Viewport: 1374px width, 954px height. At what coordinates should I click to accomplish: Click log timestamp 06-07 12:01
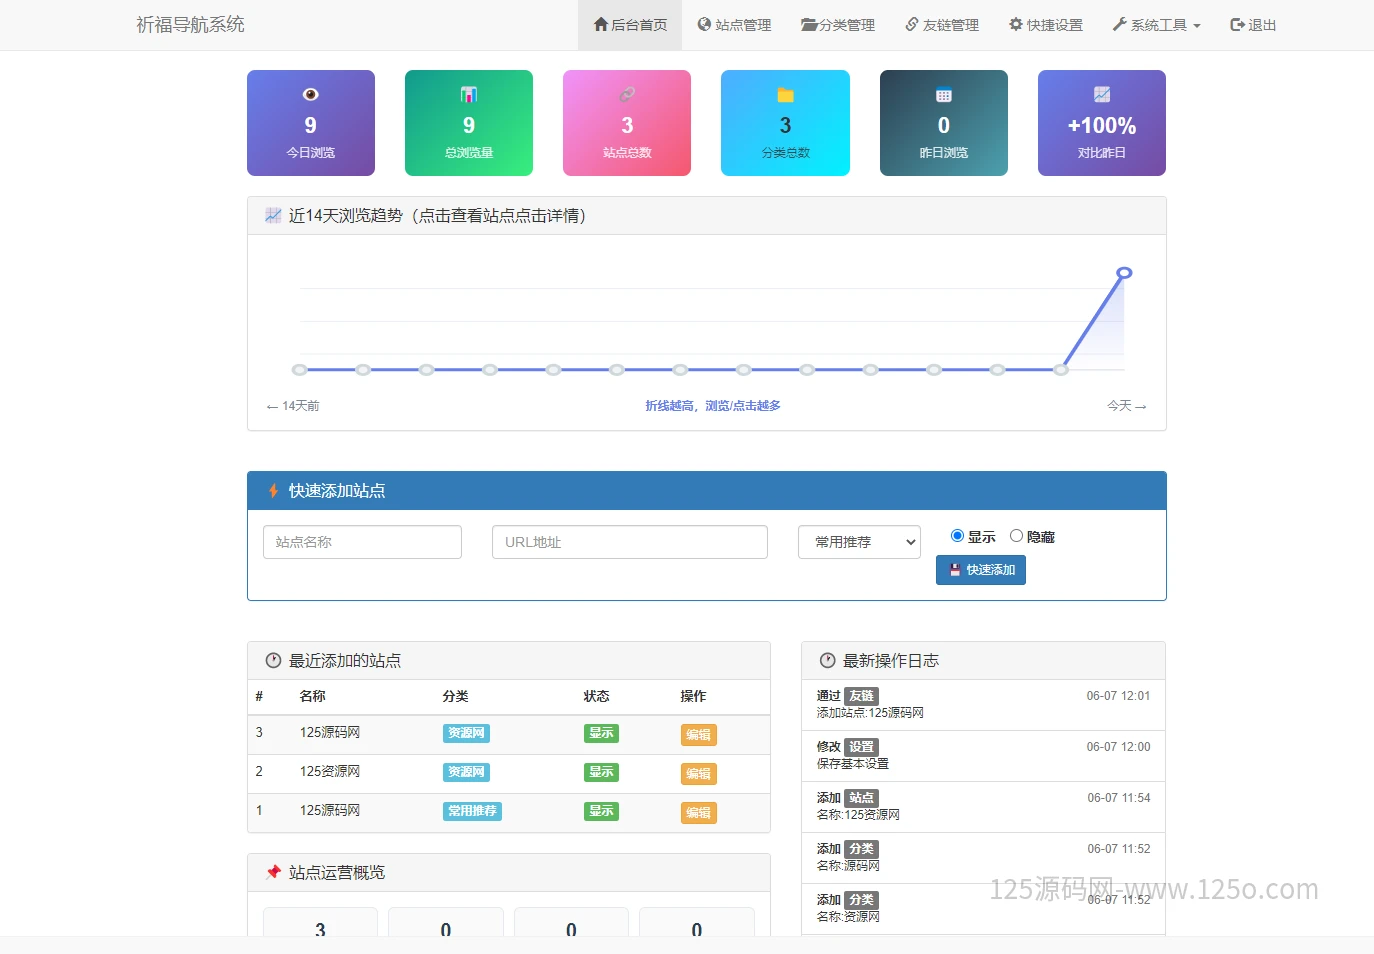coord(1118,696)
